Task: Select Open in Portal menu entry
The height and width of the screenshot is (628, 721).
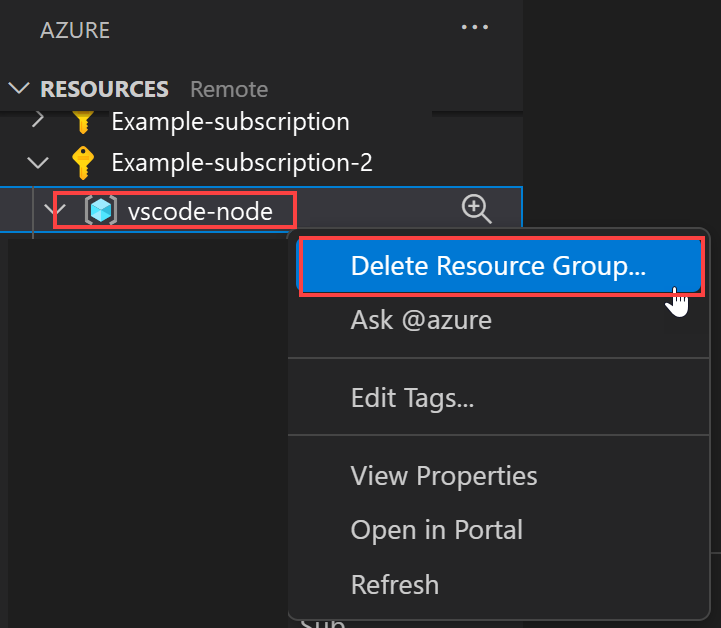Action: point(436,529)
